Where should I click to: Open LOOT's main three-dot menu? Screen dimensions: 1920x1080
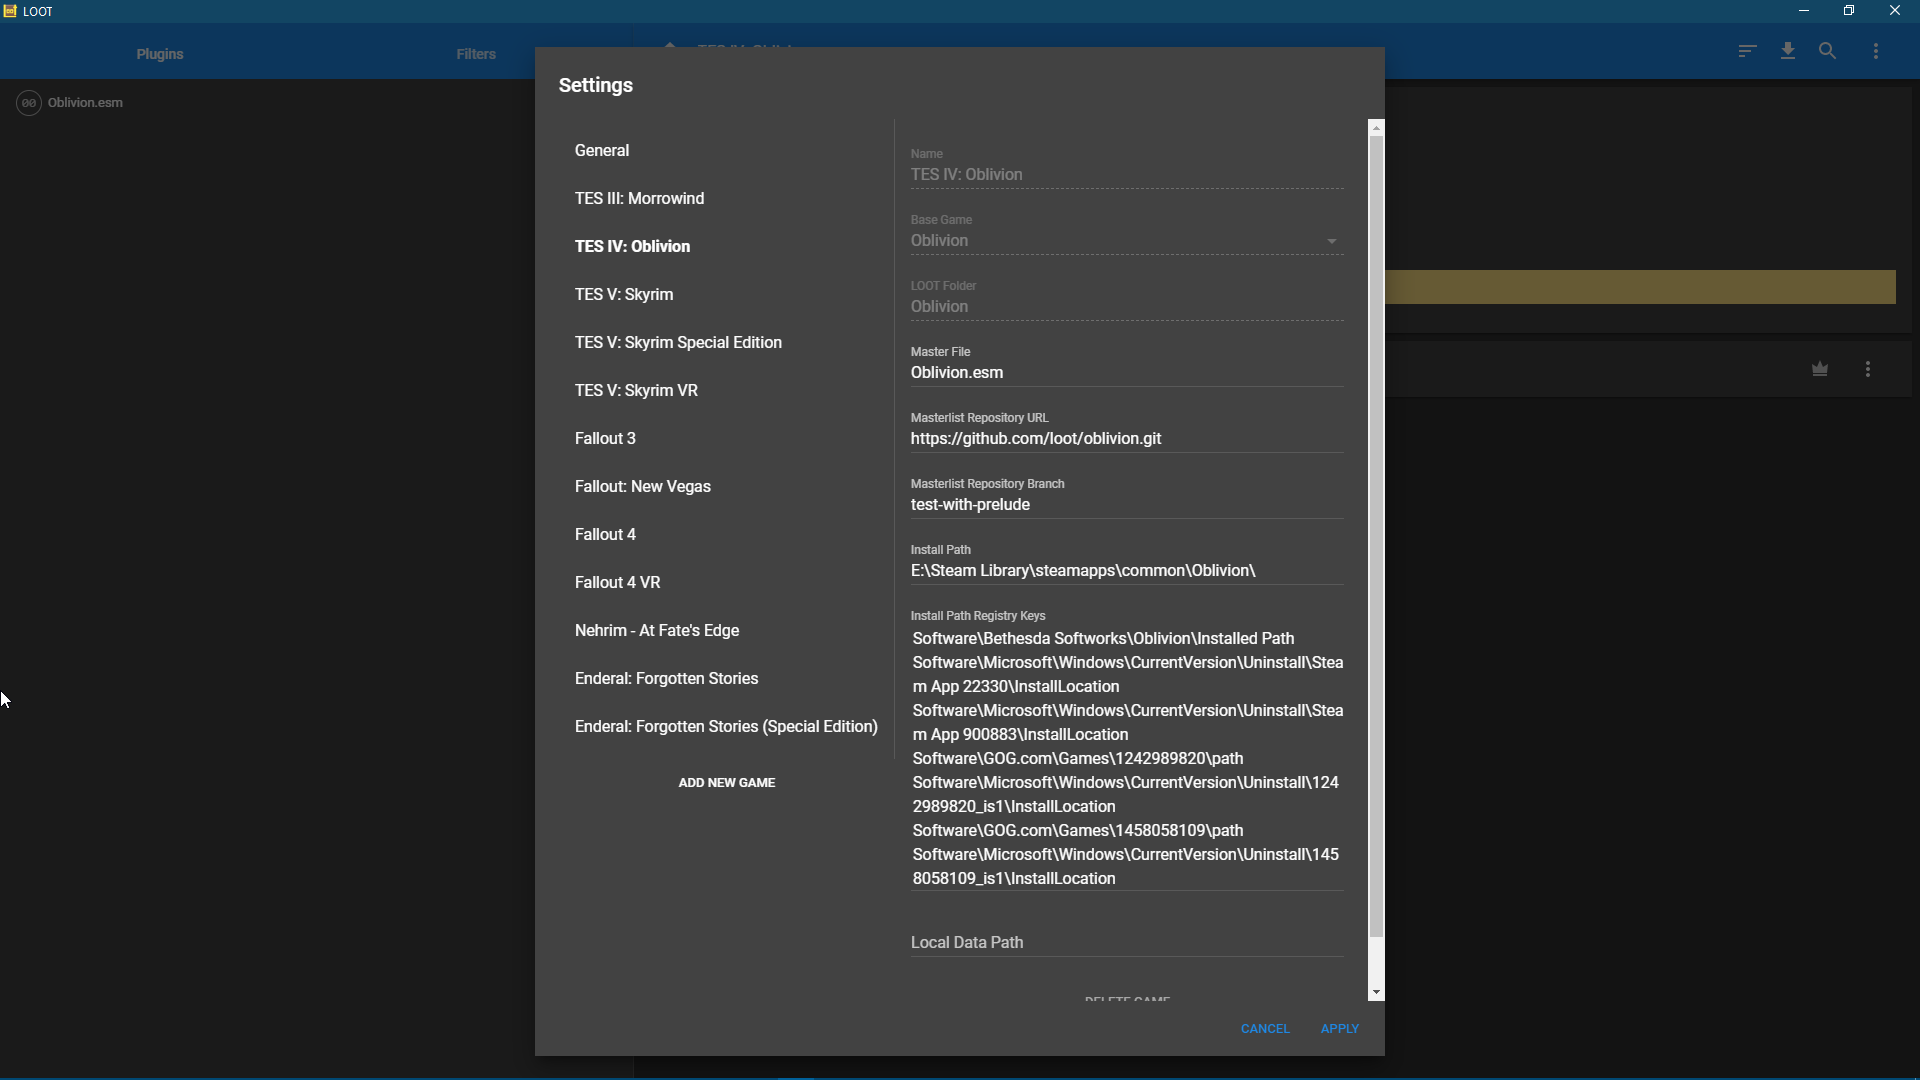(1876, 51)
